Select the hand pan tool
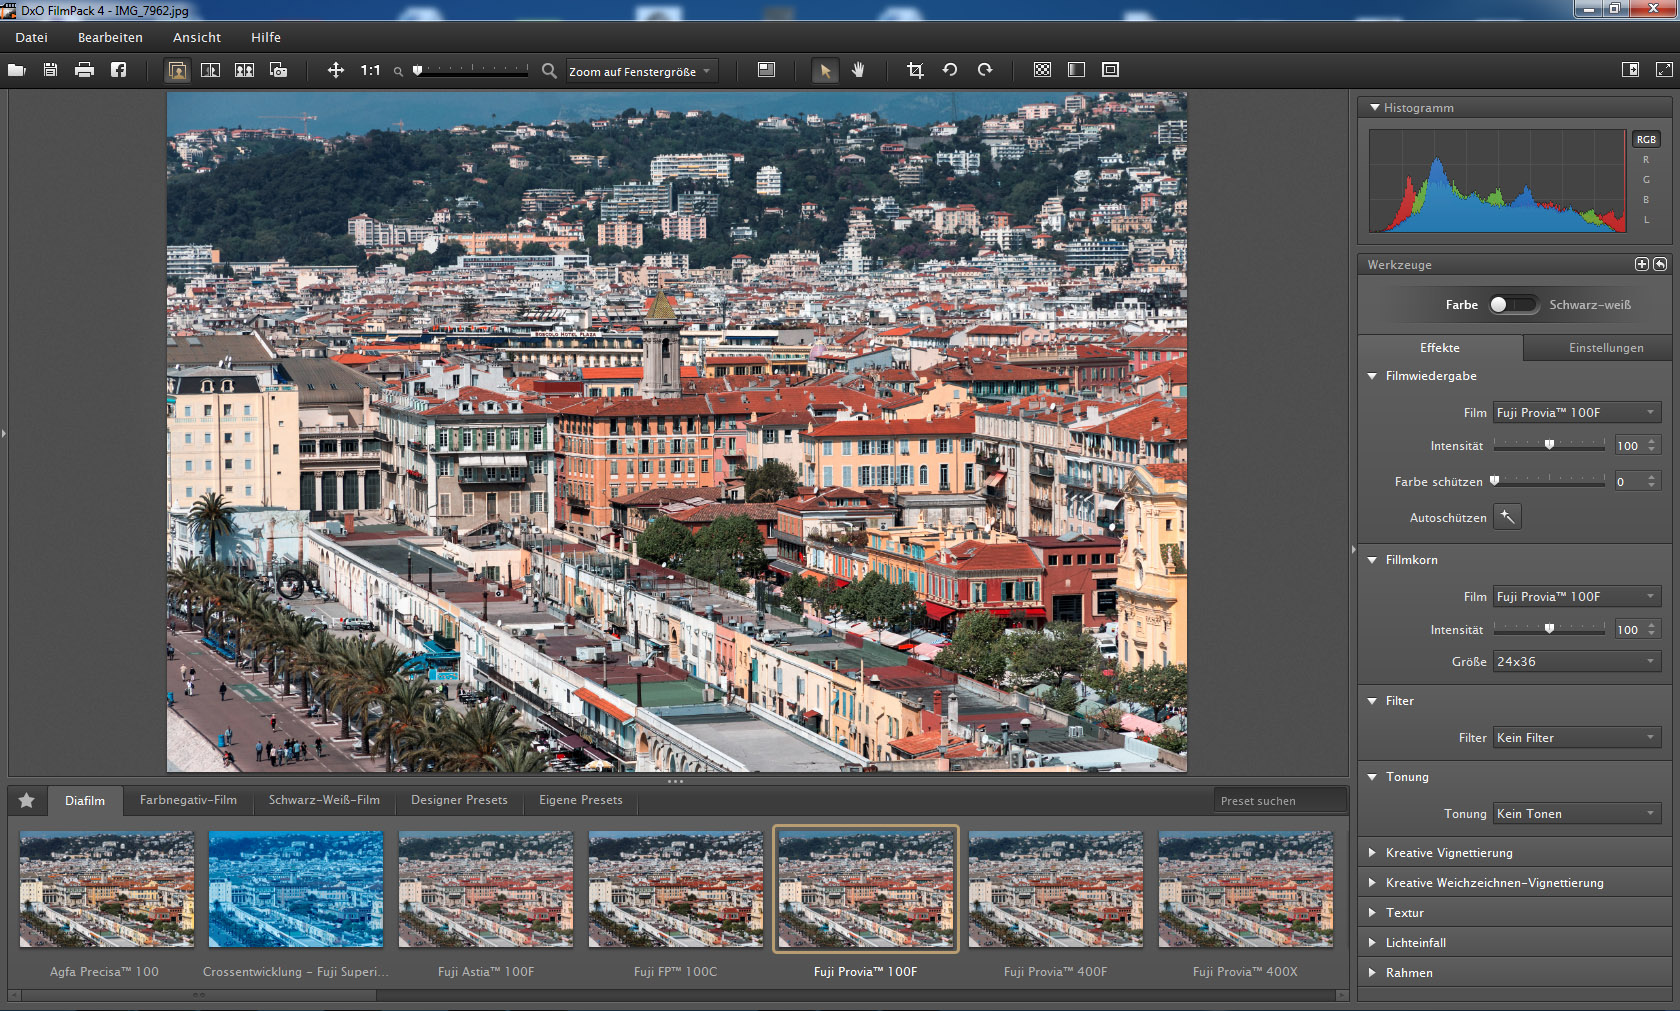Screen dimensions: 1680x1011 [858, 70]
